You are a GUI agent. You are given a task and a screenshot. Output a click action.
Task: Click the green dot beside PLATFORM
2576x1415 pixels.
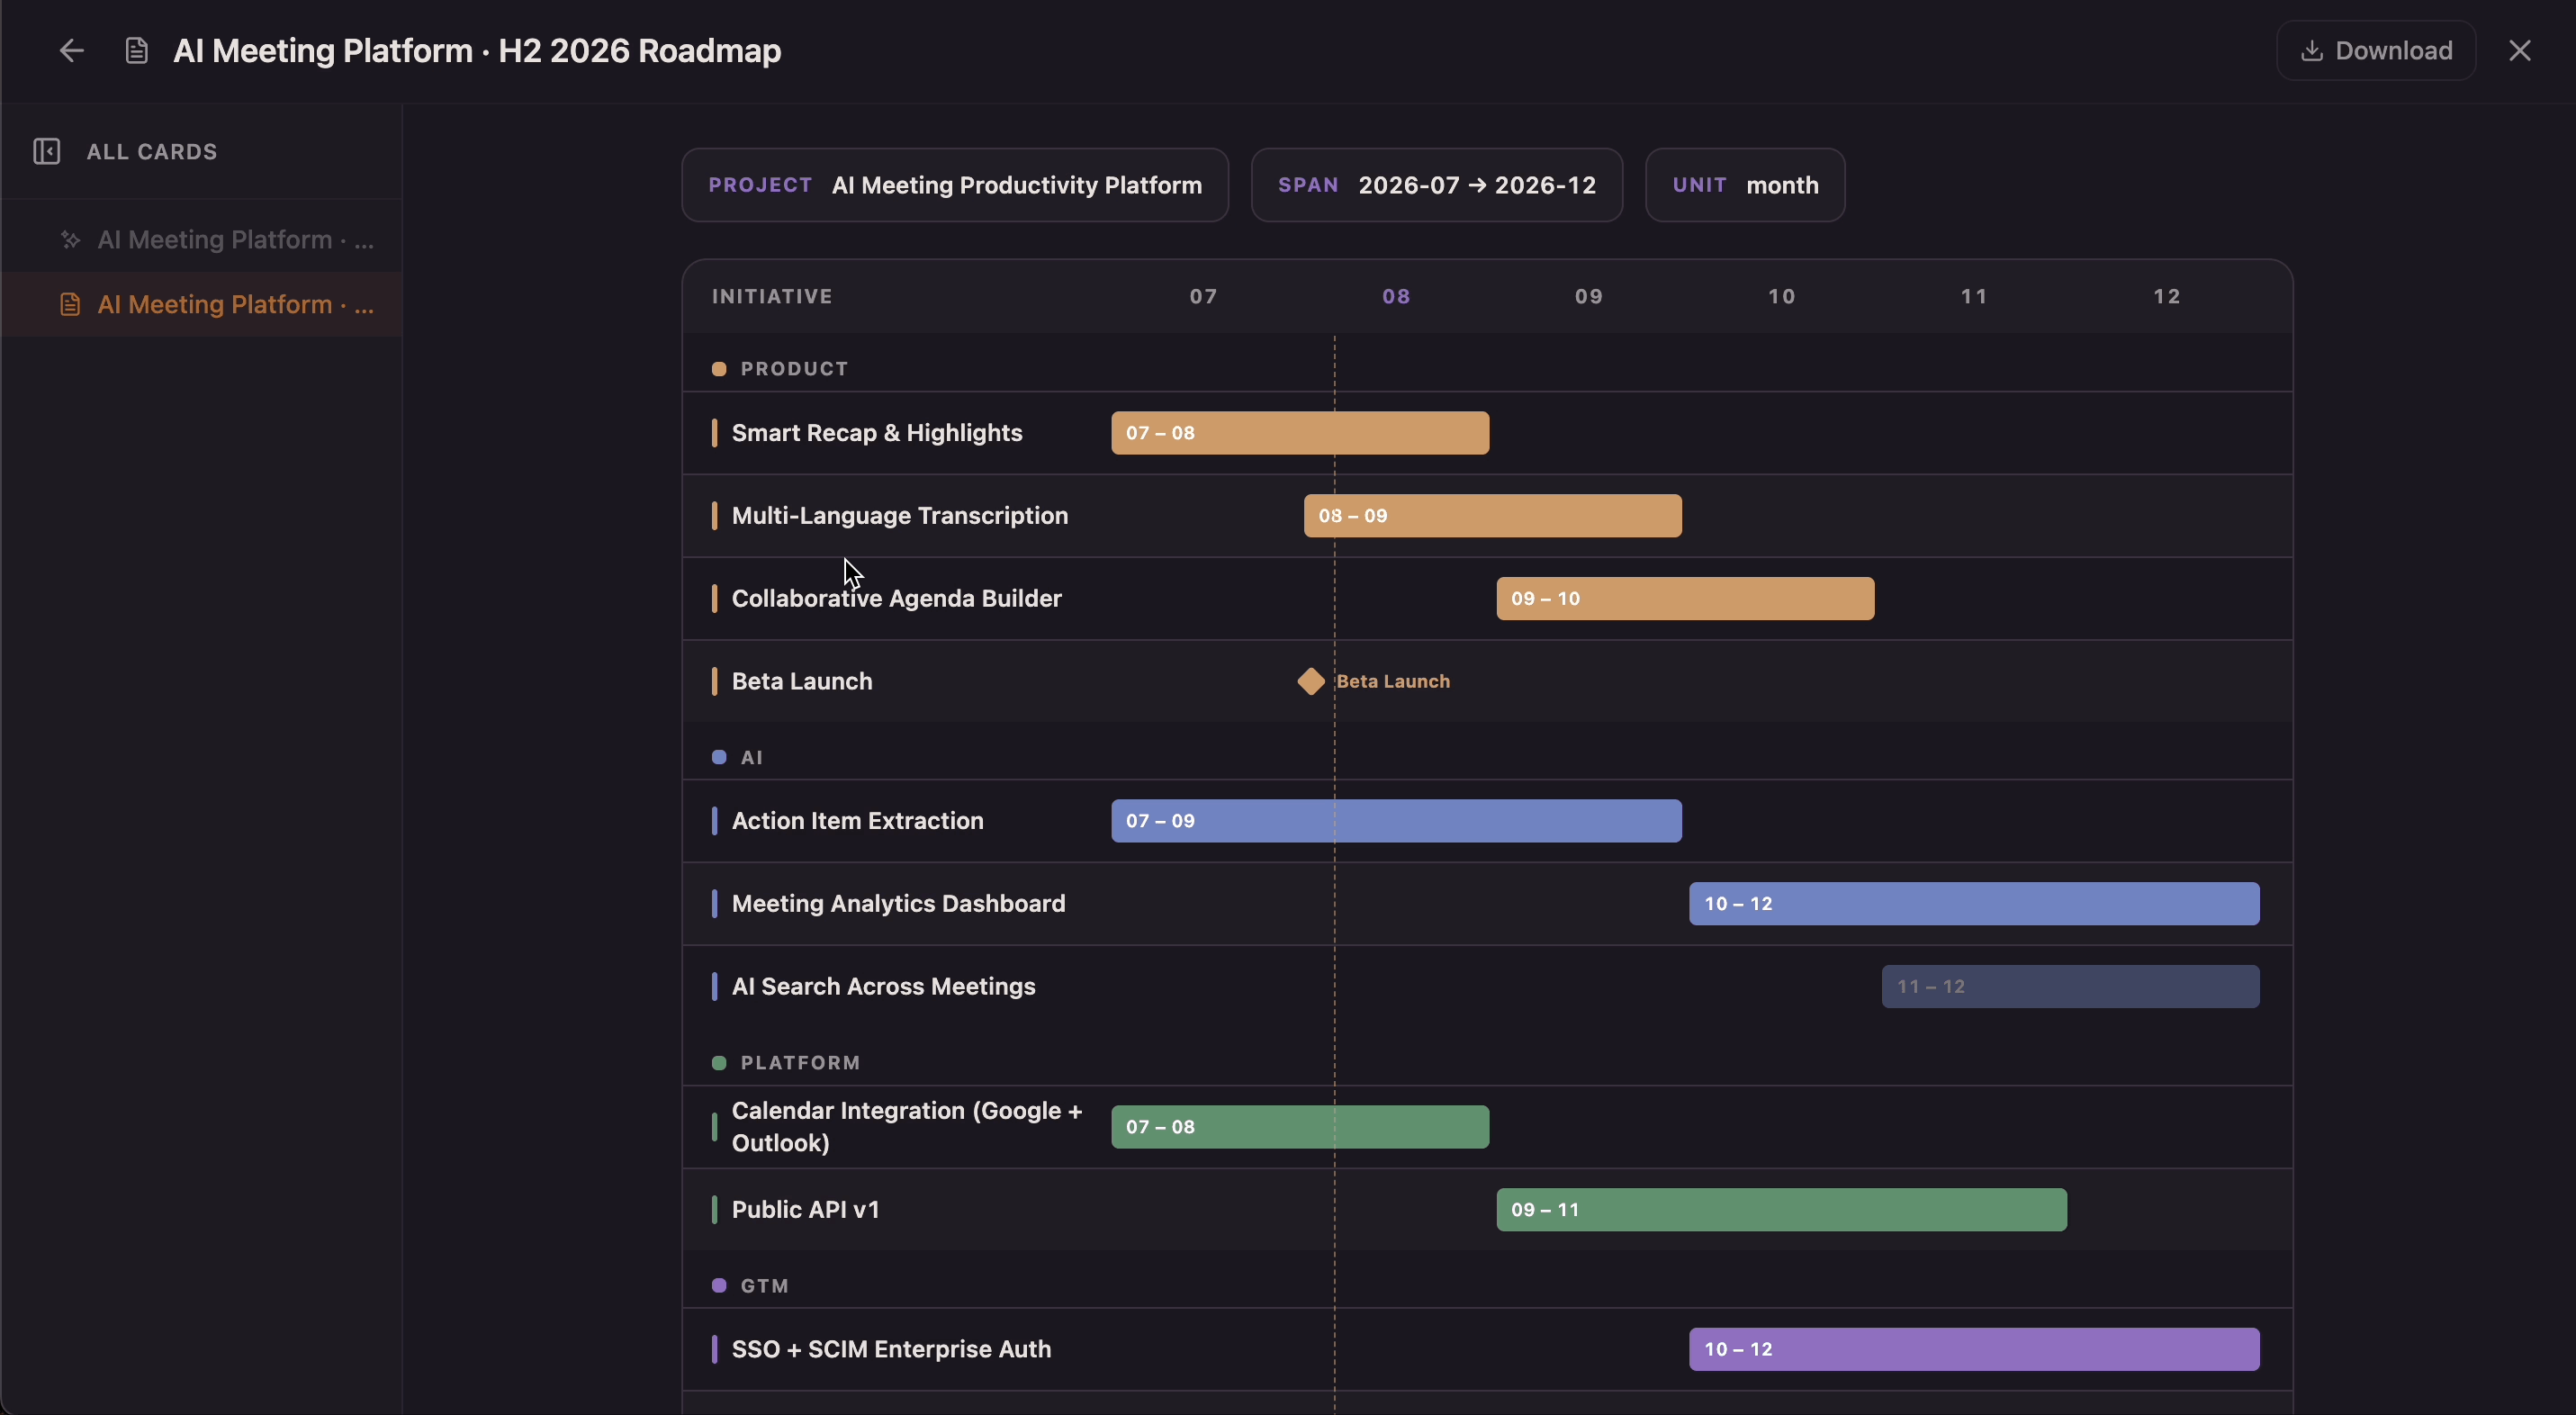718,1063
